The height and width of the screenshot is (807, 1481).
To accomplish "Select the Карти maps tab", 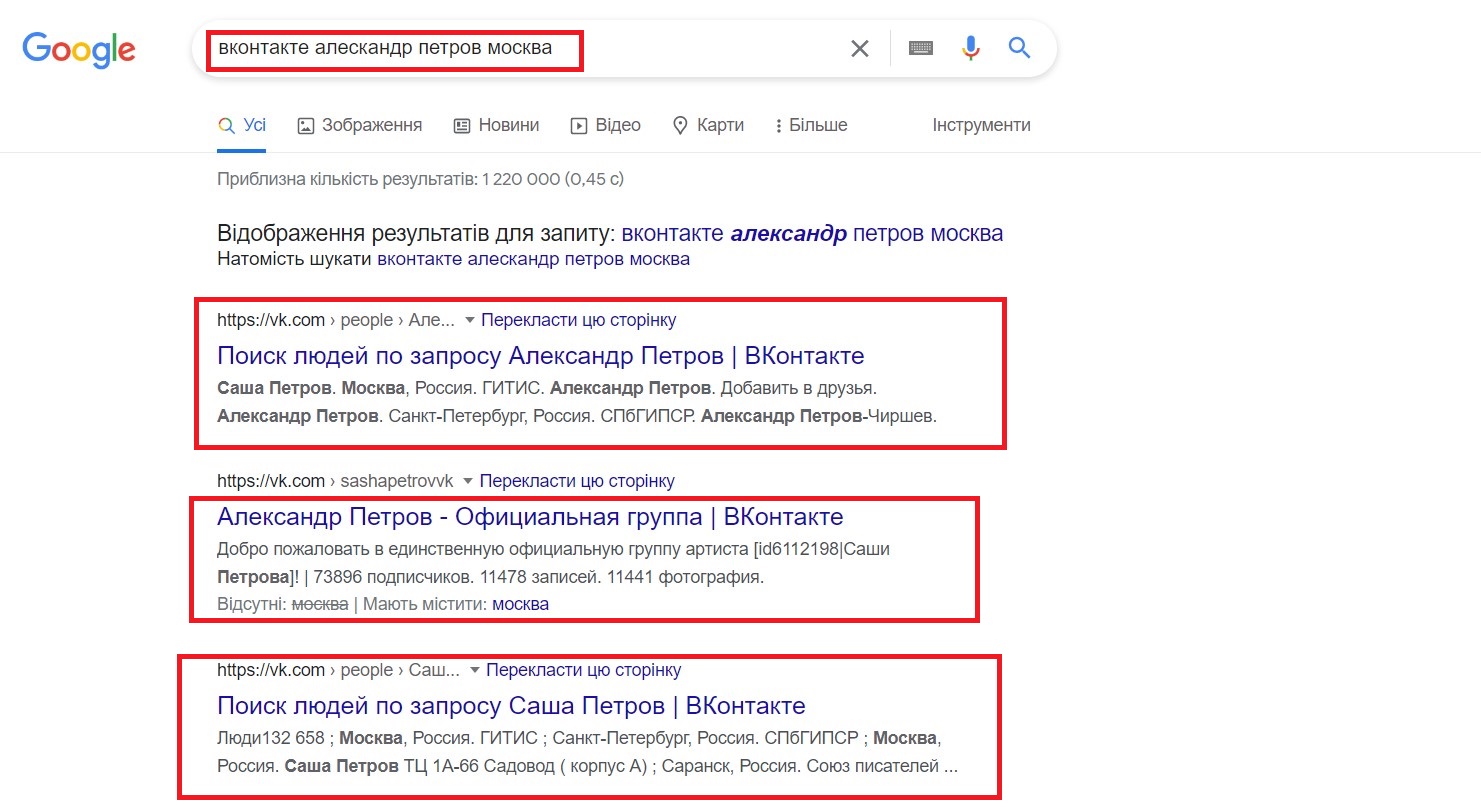I will pos(708,125).
